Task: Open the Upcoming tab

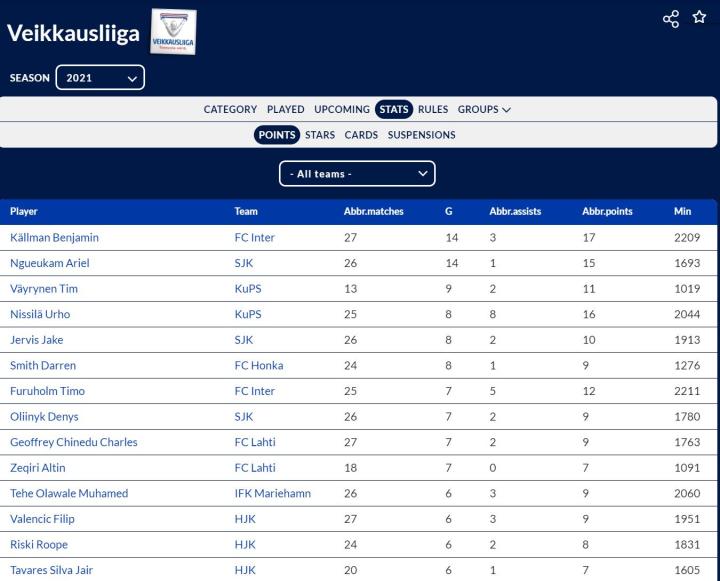Action: (x=341, y=110)
